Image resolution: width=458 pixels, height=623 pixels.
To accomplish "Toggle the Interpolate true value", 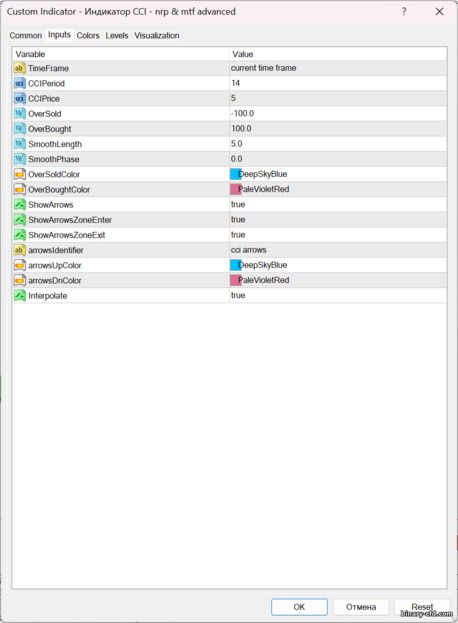I will click(338, 295).
